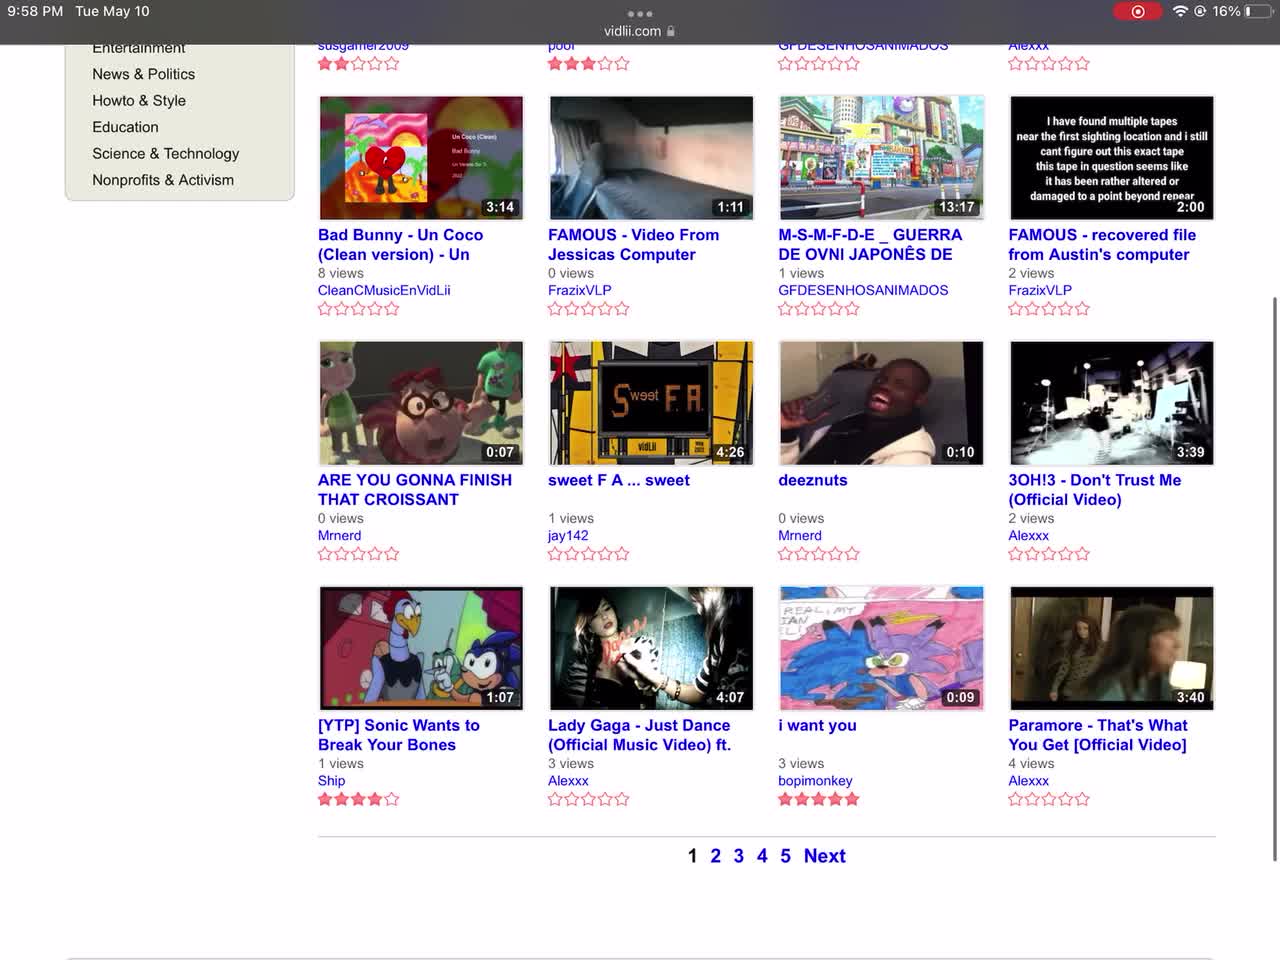Viewport: 1280px width, 960px height.
Task: Go to page 3 of results
Action: coord(739,856)
